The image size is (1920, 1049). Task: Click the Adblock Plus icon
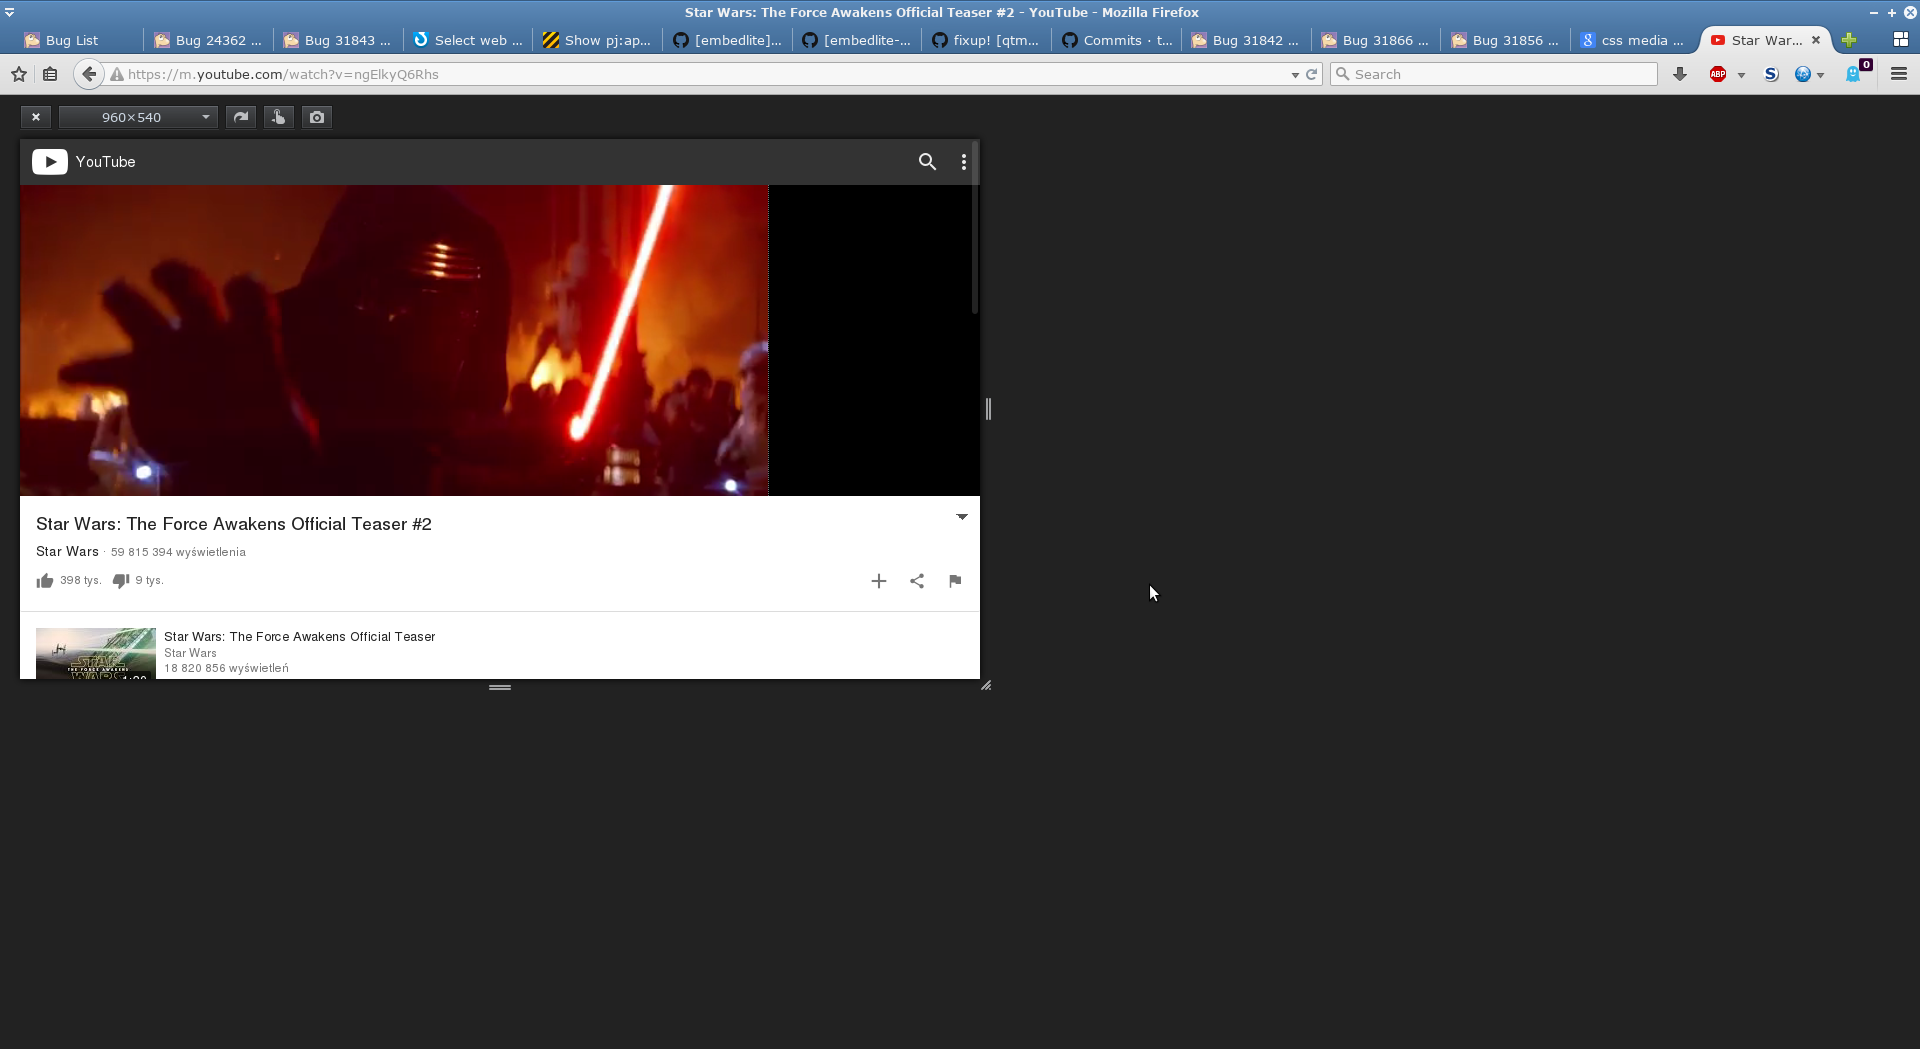[x=1718, y=74]
